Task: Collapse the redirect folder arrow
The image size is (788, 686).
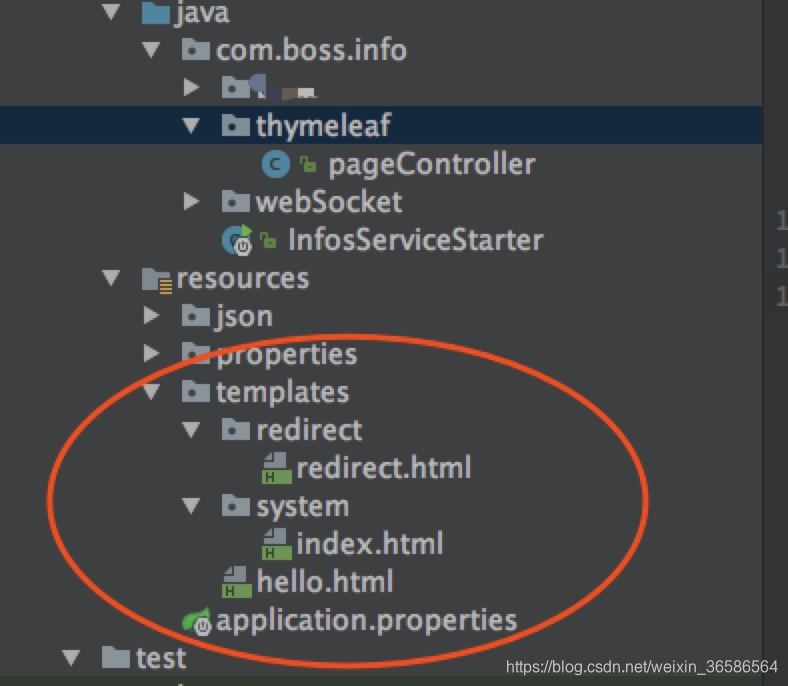Action: point(191,430)
